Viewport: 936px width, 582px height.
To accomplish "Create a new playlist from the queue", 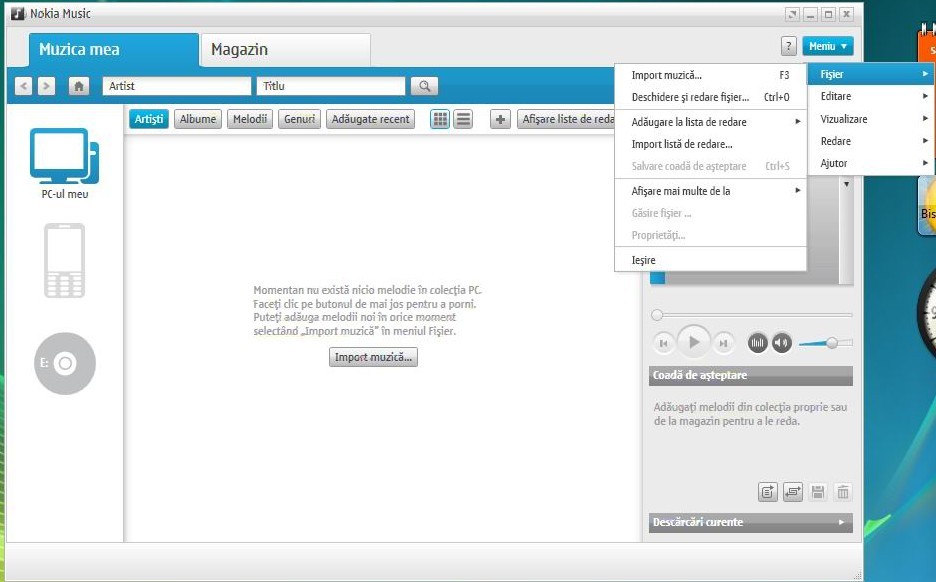I will point(768,492).
